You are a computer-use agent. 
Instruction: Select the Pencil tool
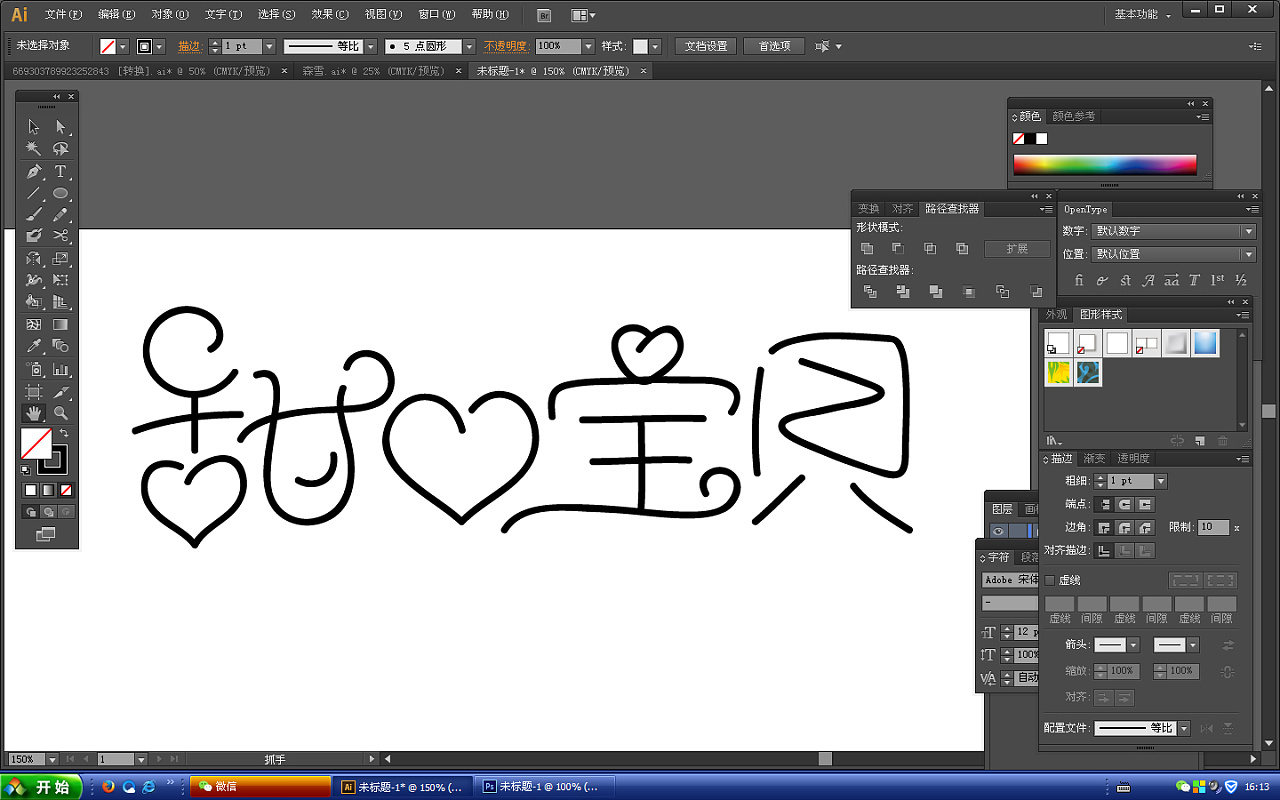tap(61, 215)
